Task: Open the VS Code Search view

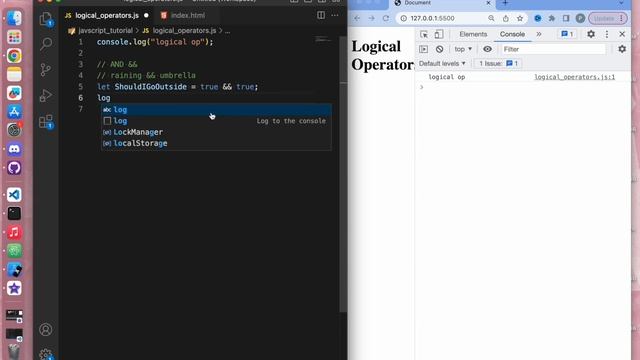Action: tap(46, 44)
